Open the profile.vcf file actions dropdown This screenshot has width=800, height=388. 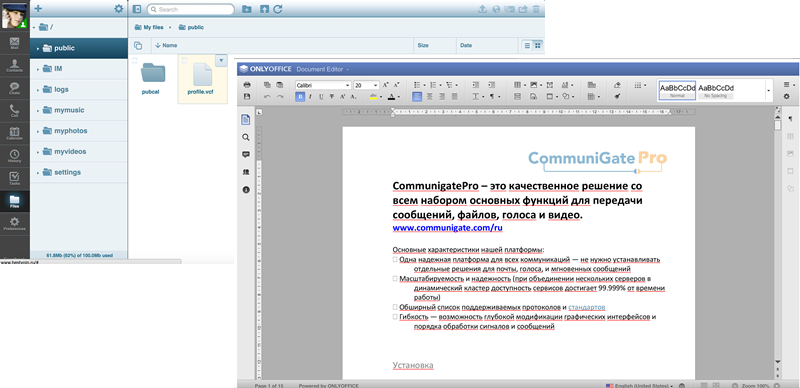(220, 61)
